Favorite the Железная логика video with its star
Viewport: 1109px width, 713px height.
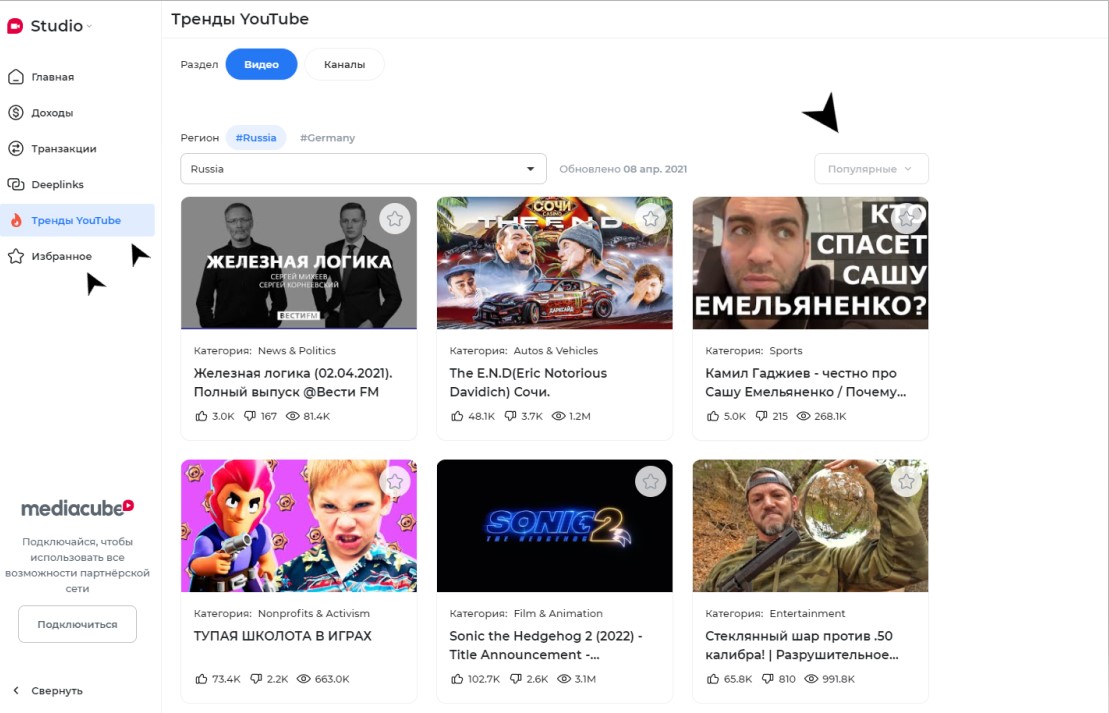point(395,219)
